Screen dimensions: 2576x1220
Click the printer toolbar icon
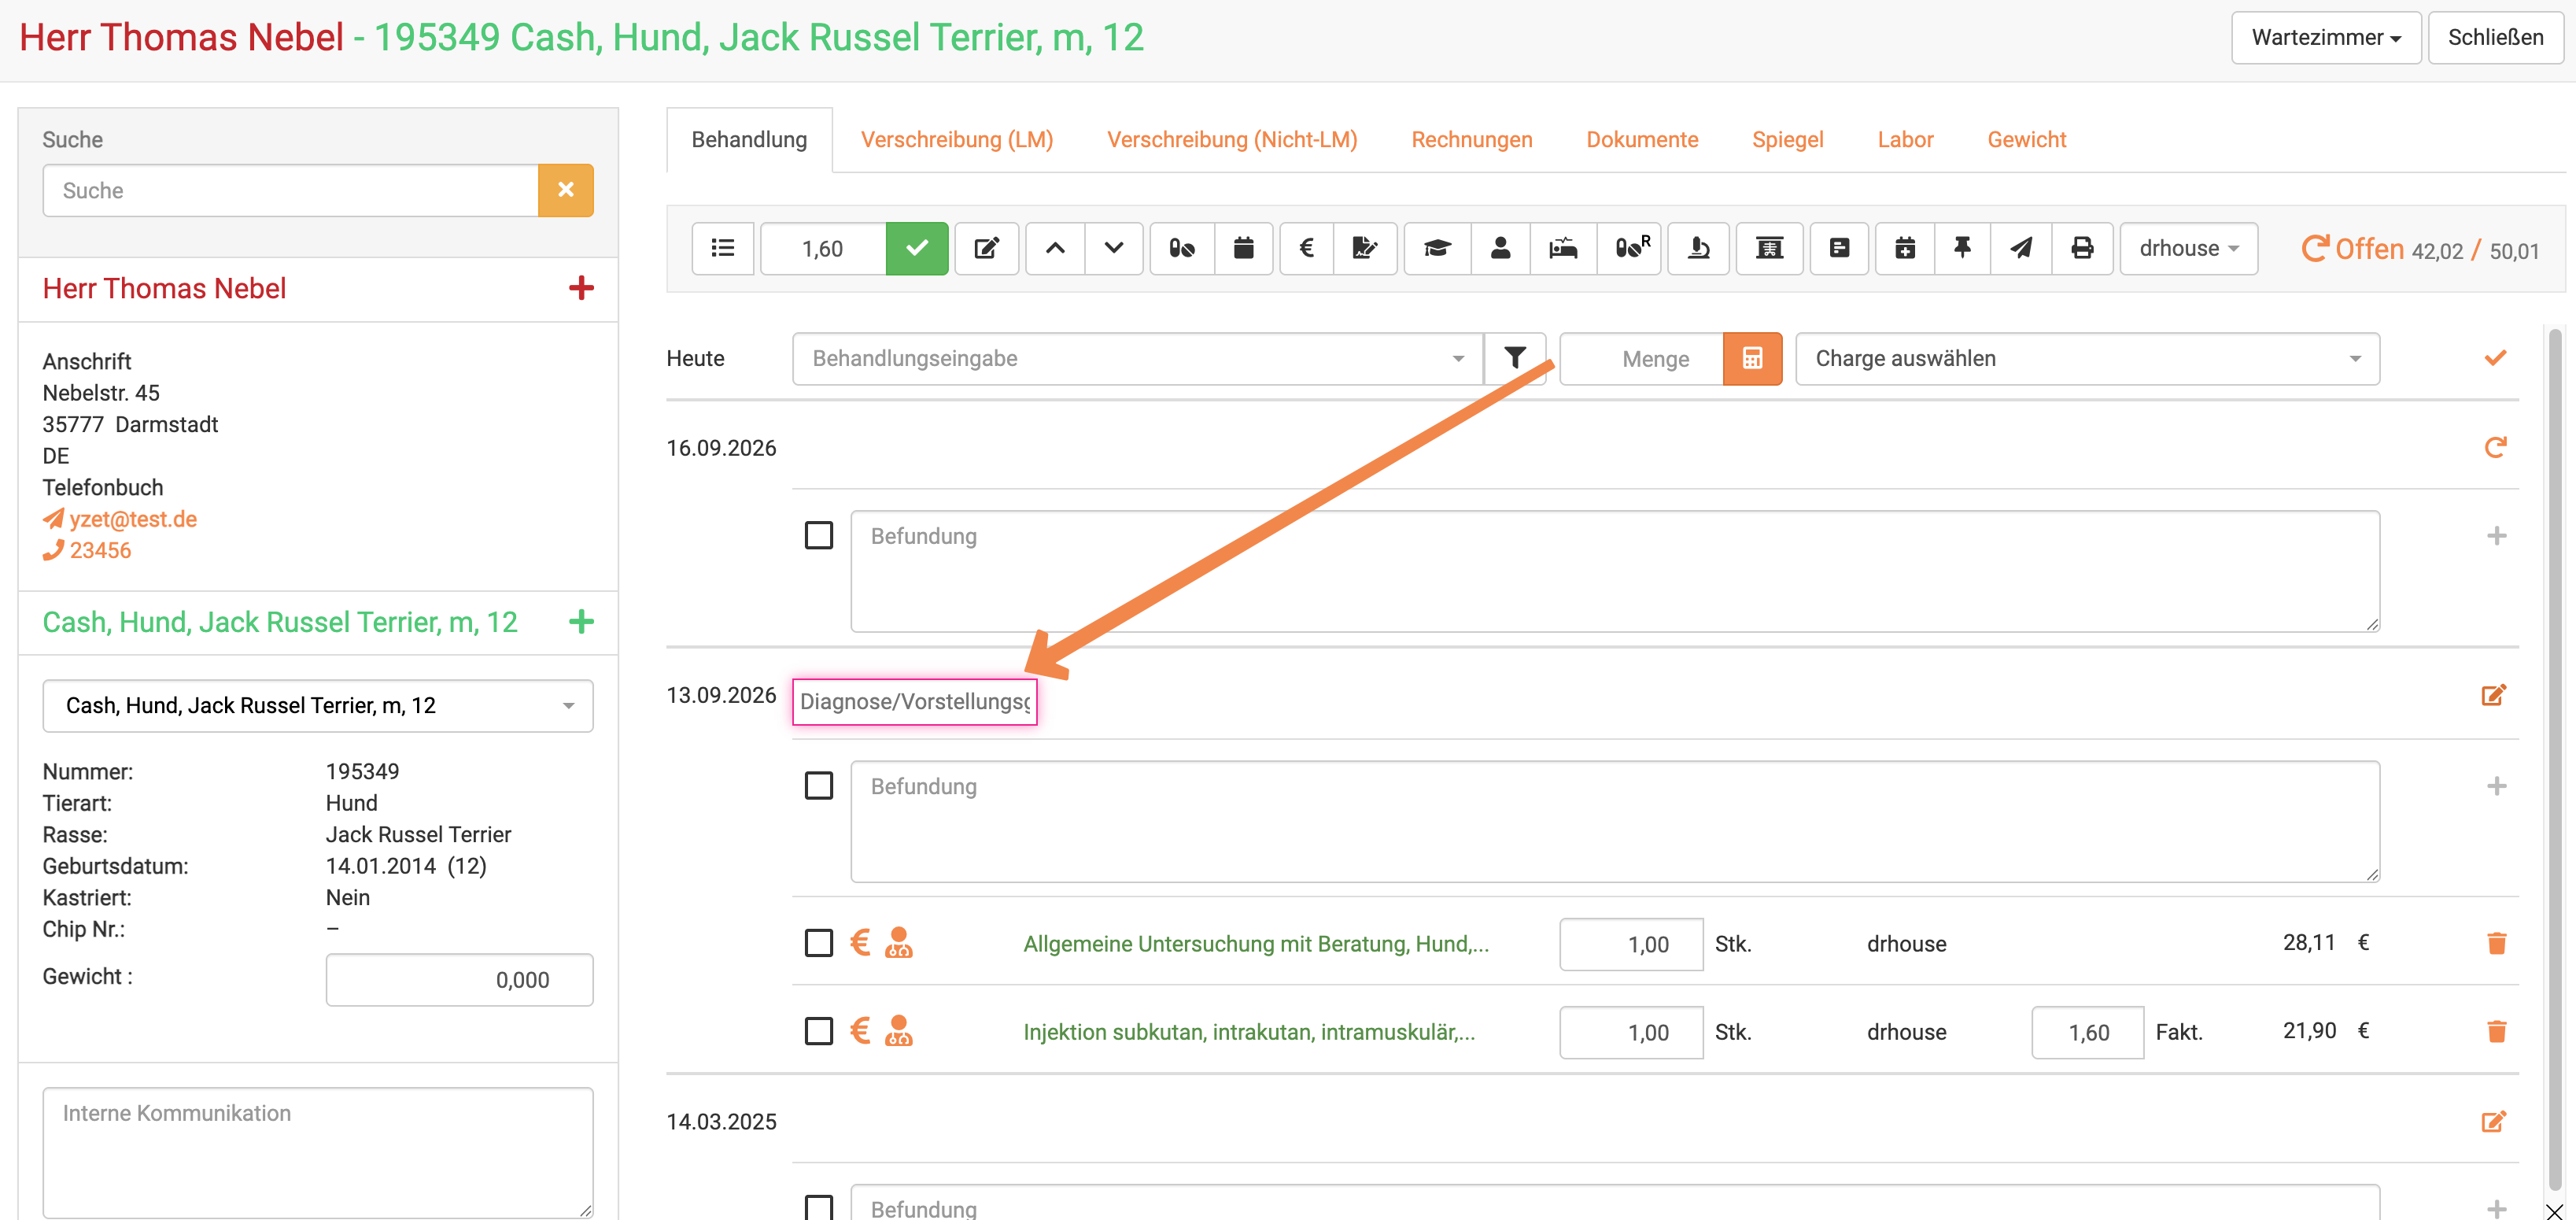click(x=2082, y=248)
